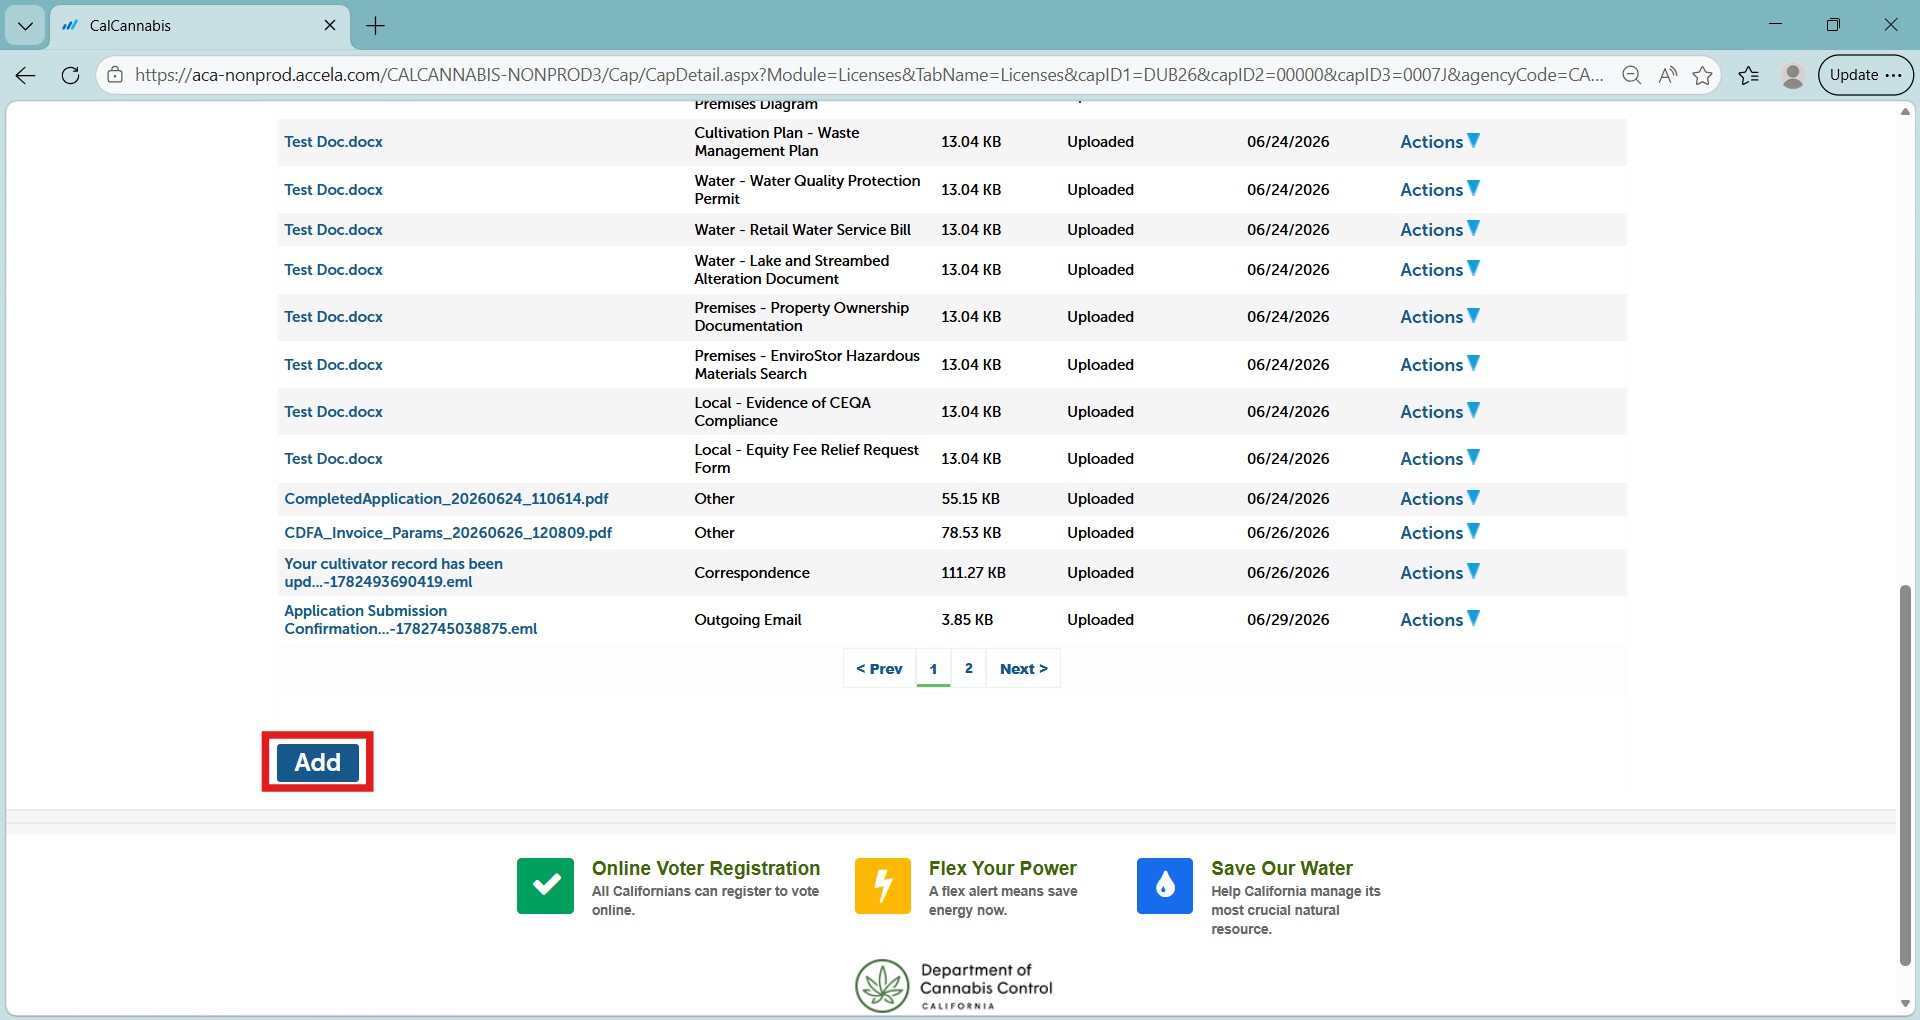Expand Actions for Outgoing Email row
1920x1020 pixels.
point(1439,620)
